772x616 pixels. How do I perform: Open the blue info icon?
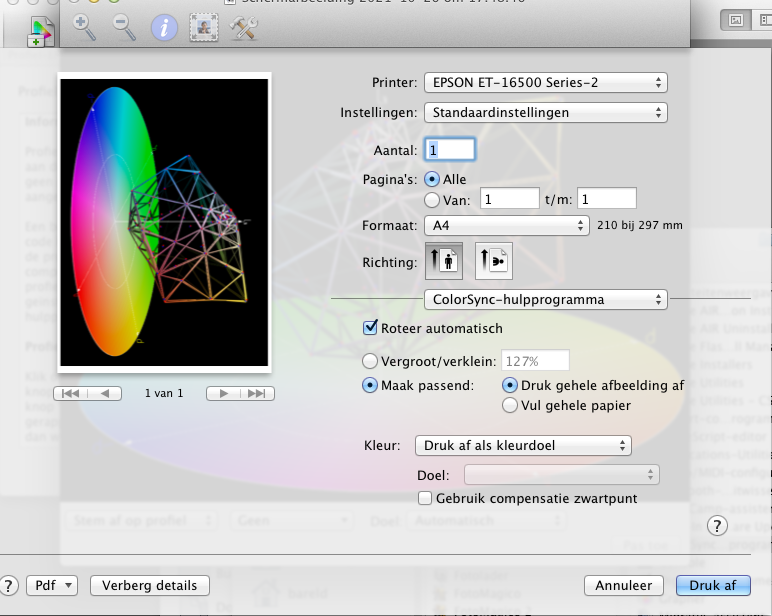164,27
